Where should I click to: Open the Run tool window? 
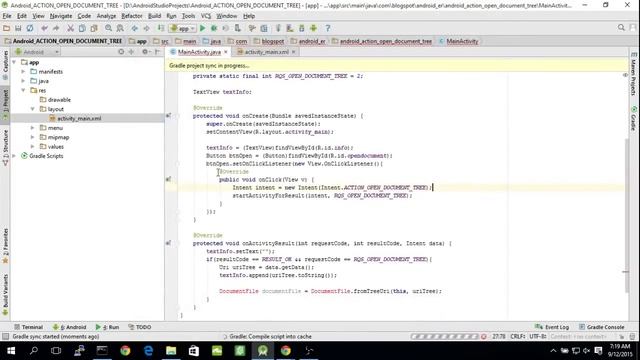[107, 327]
